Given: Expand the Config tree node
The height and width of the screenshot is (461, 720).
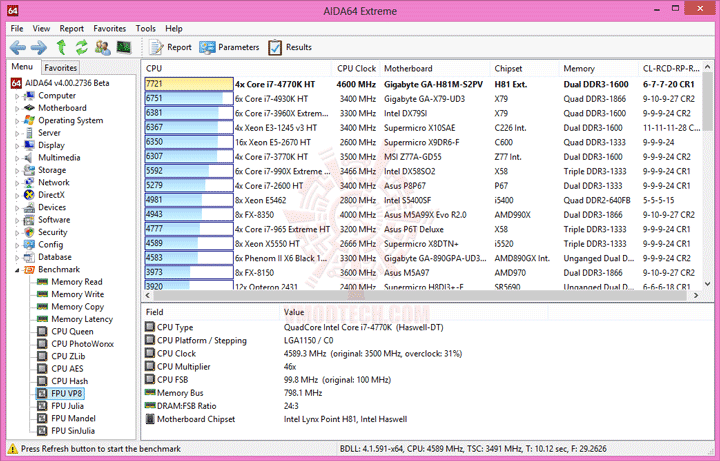Looking at the screenshot, I should (x=17, y=245).
